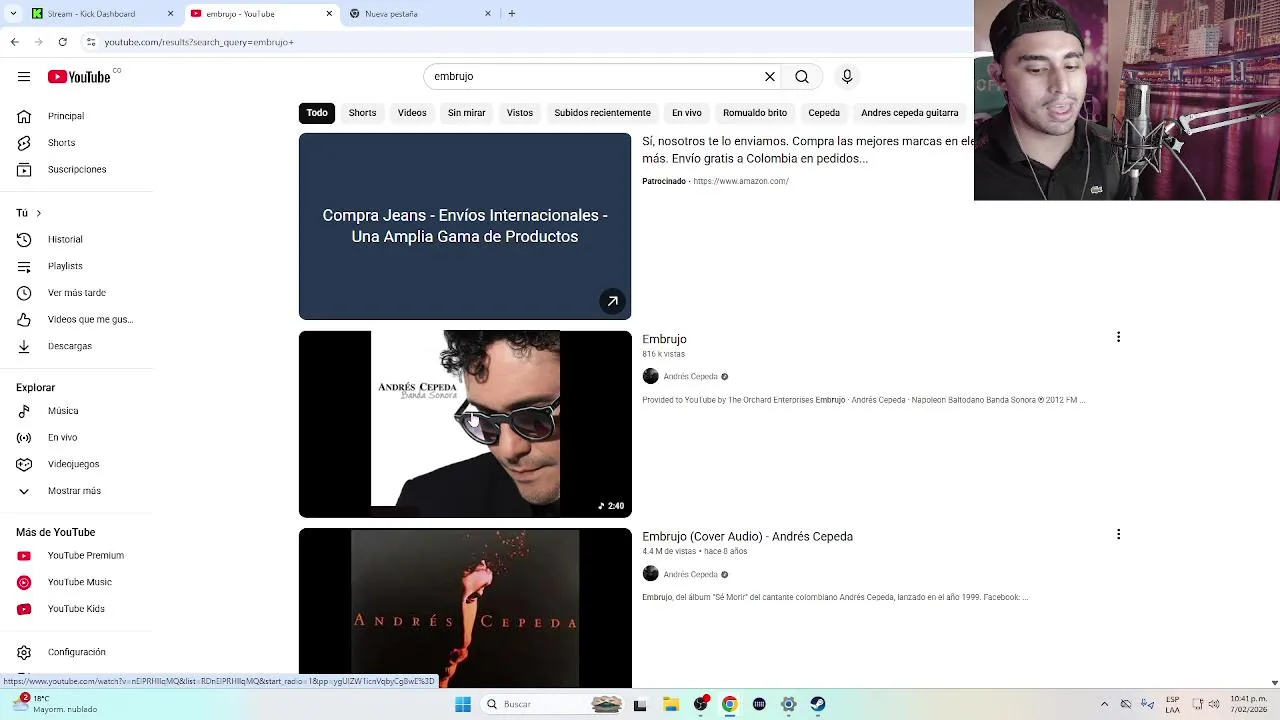Select the Romualdo brito filter chip
The height and width of the screenshot is (720, 1280).
[x=755, y=113]
